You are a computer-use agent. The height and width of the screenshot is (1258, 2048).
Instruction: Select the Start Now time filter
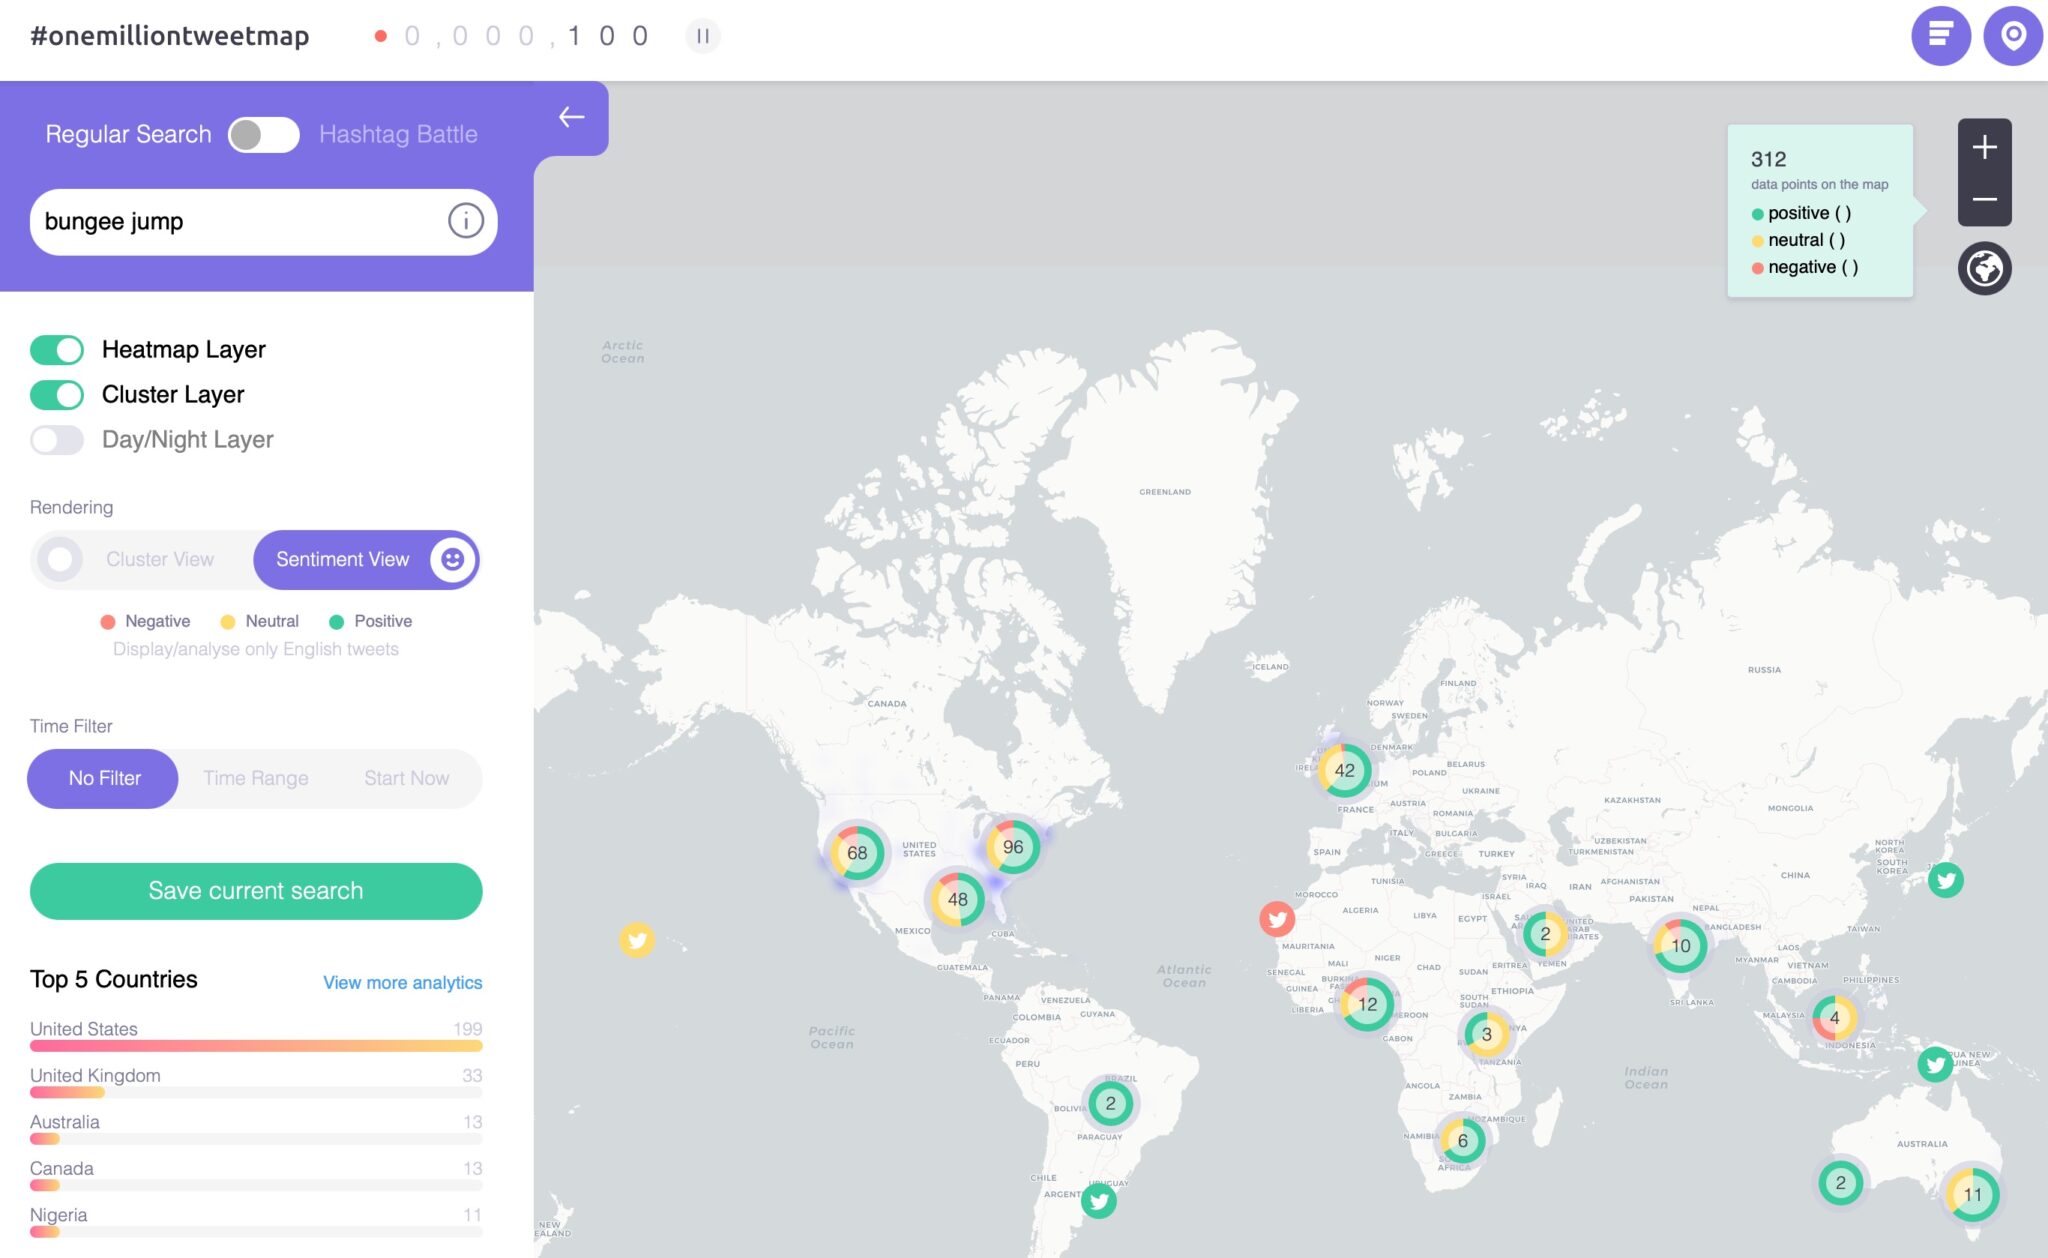pos(406,778)
